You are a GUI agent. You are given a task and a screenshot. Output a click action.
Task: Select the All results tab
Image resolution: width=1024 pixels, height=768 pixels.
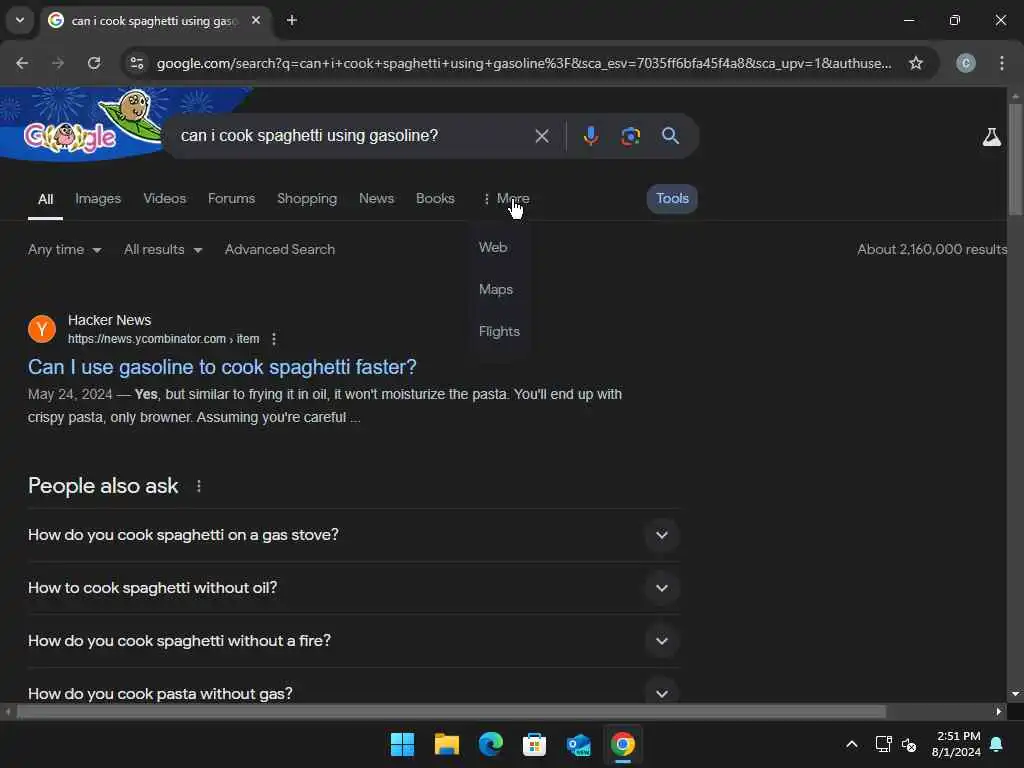(45, 199)
